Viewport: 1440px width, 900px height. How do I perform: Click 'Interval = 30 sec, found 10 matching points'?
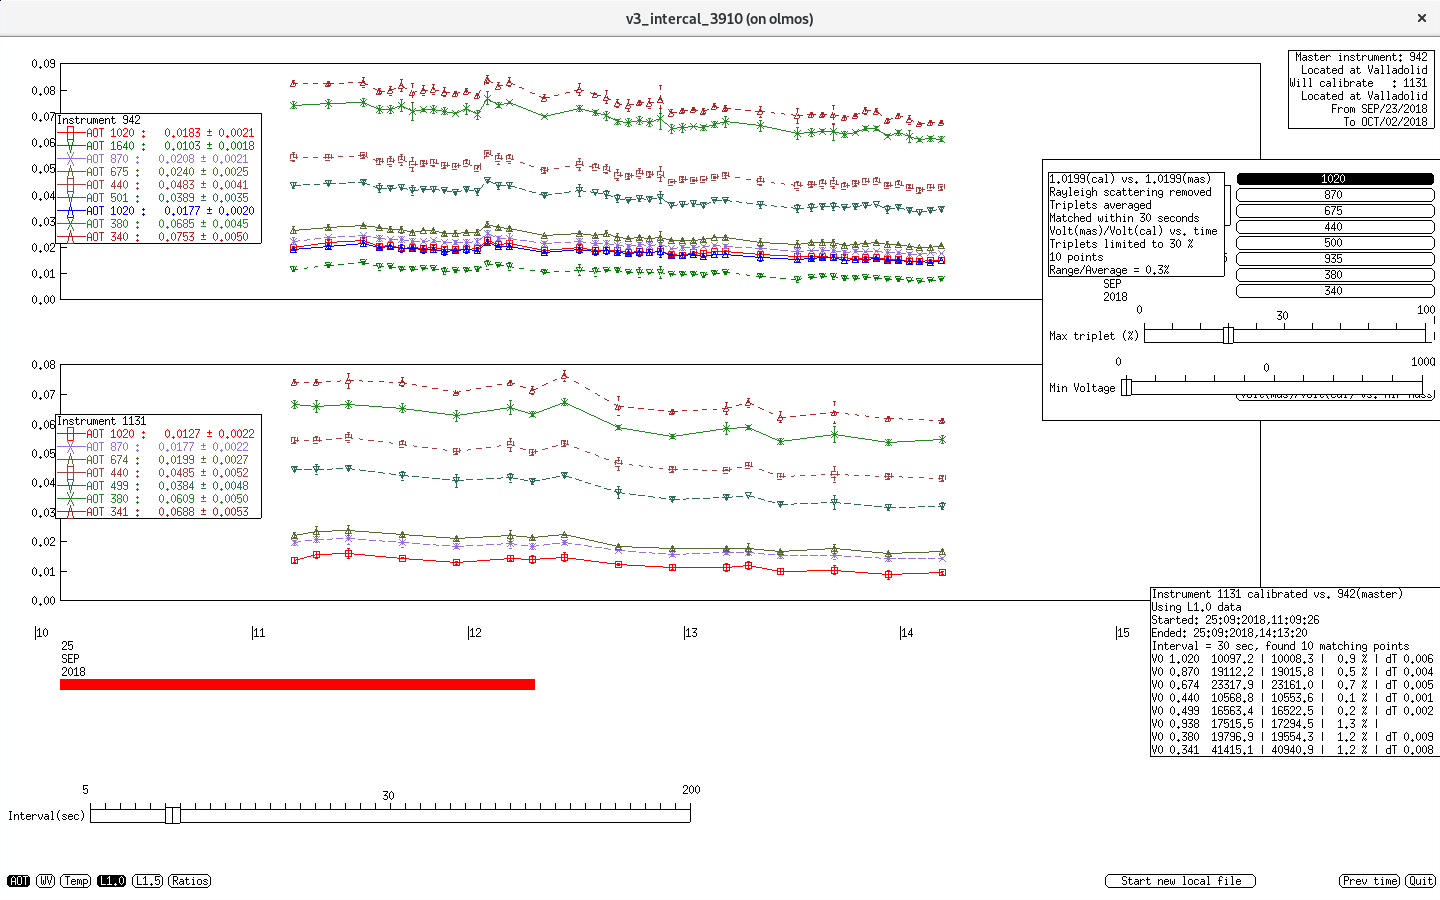[x=1281, y=646]
